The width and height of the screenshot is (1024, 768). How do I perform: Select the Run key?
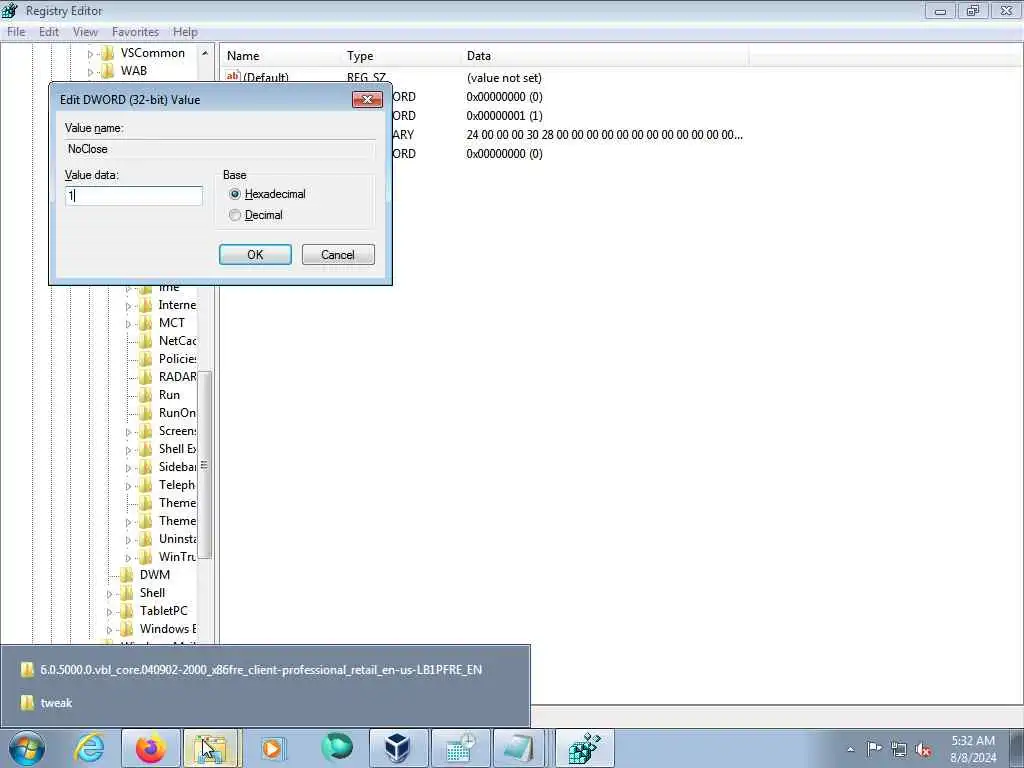(169, 394)
